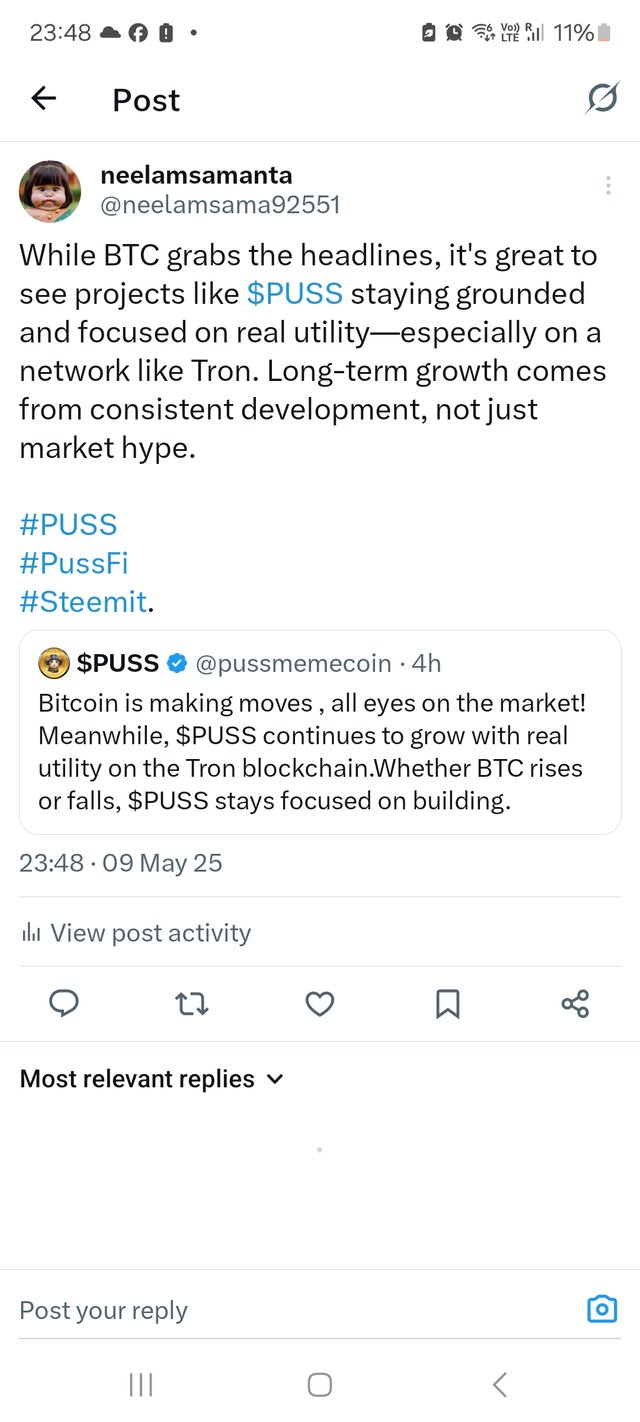
Task: Open the #PUSS hashtag
Action: (x=68, y=525)
